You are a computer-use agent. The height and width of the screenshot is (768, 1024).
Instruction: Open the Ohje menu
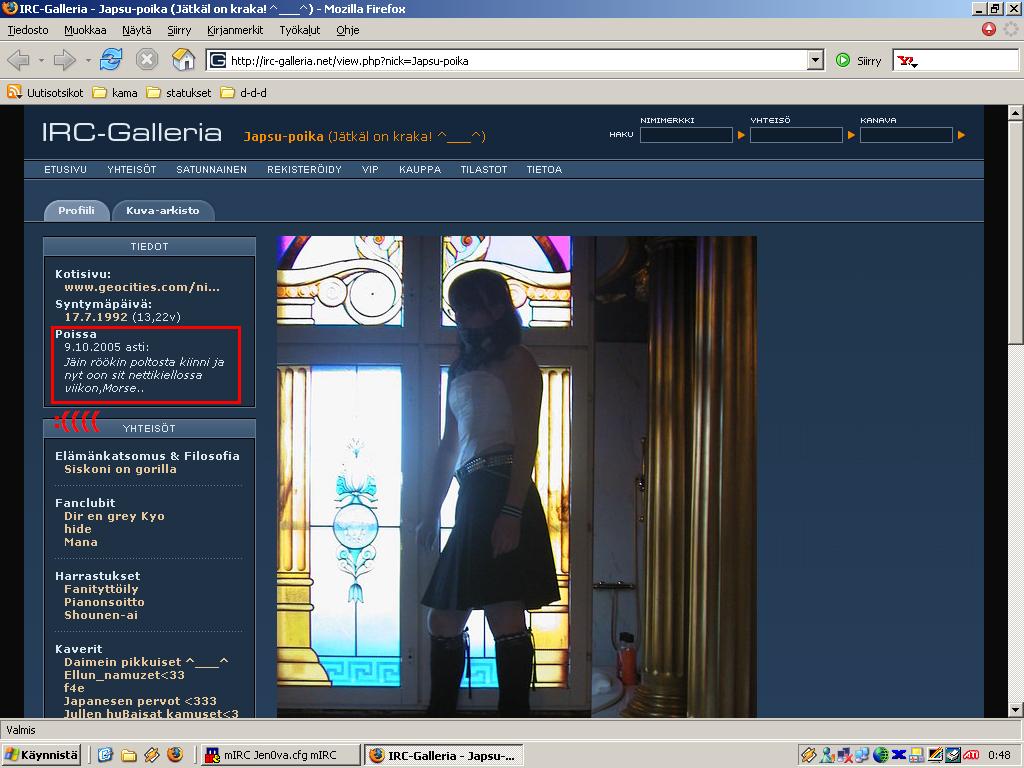347,30
